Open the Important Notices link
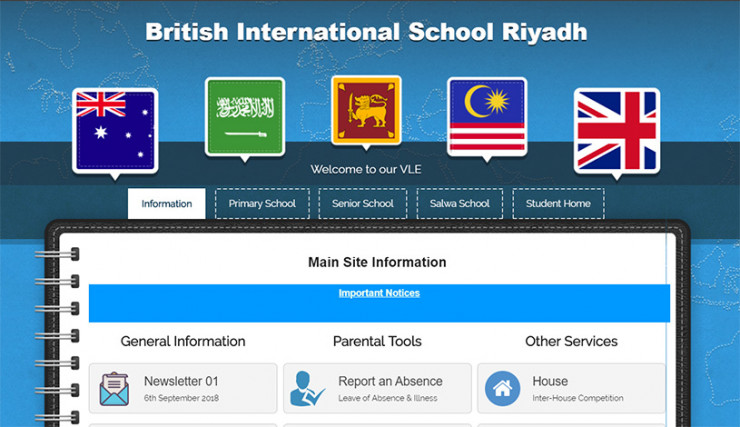This screenshot has width=740, height=427. pyautogui.click(x=379, y=293)
